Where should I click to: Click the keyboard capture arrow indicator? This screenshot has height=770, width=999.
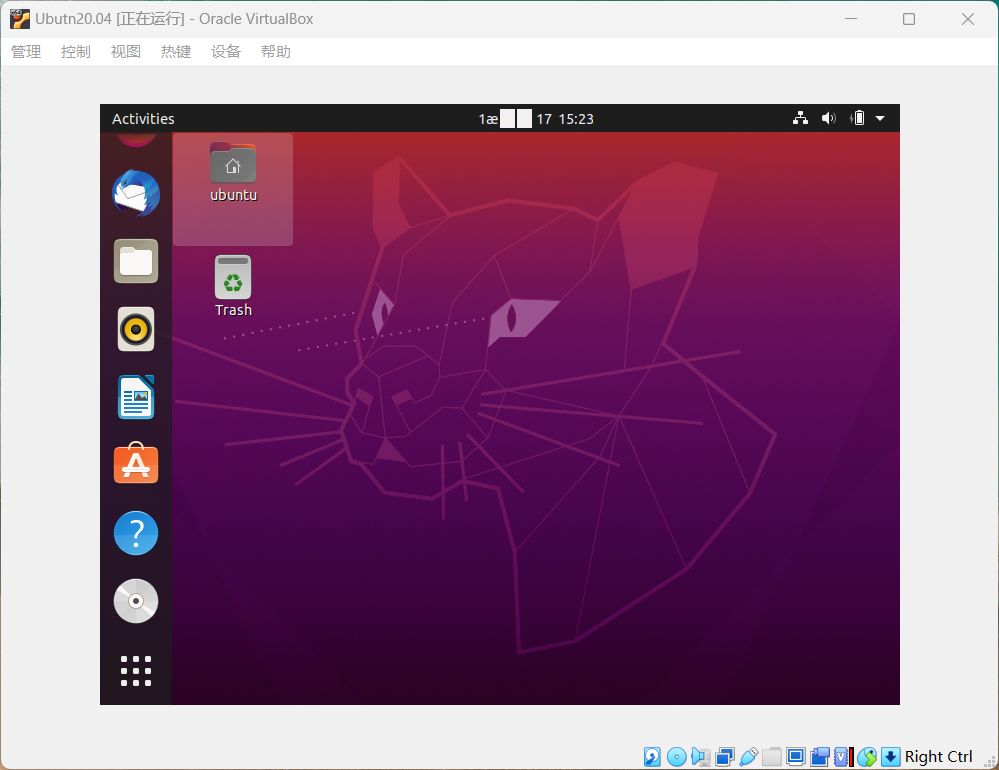(x=890, y=757)
